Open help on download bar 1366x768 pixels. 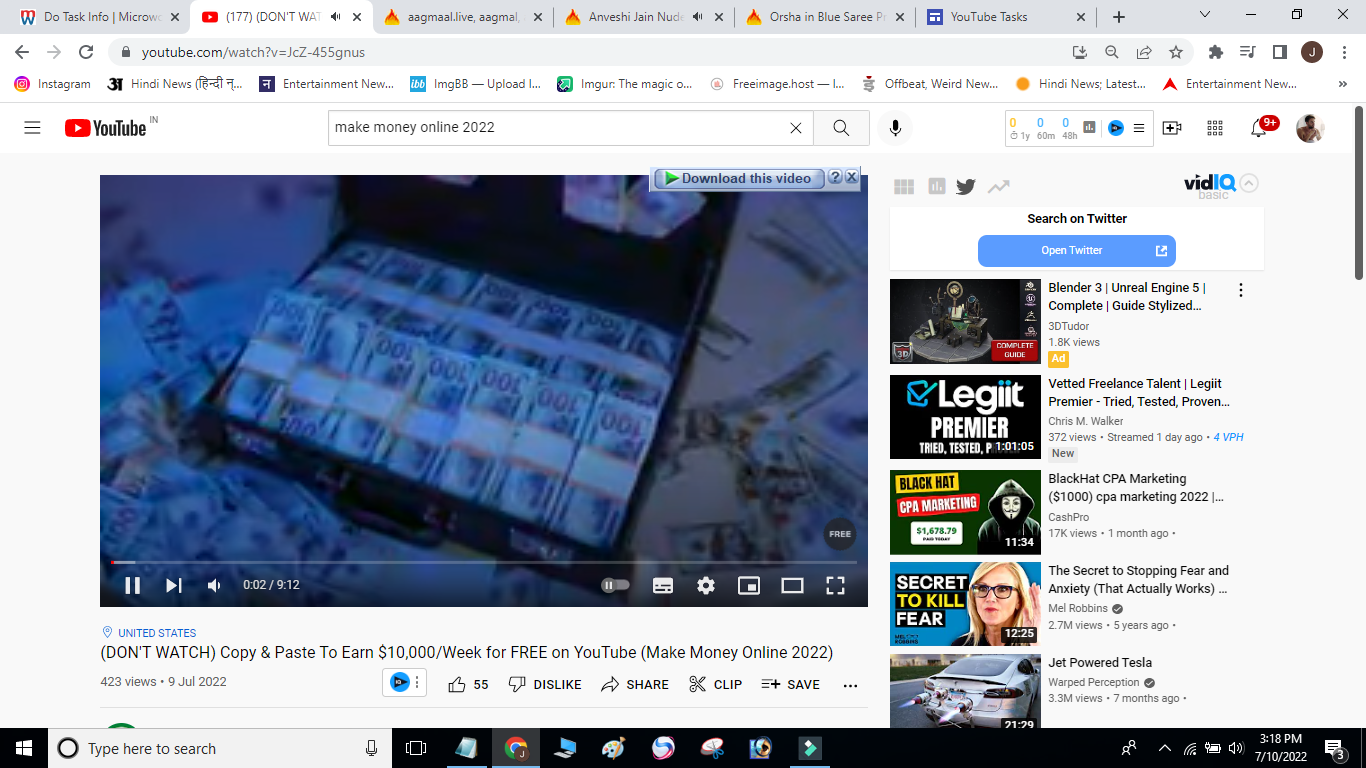(x=836, y=177)
